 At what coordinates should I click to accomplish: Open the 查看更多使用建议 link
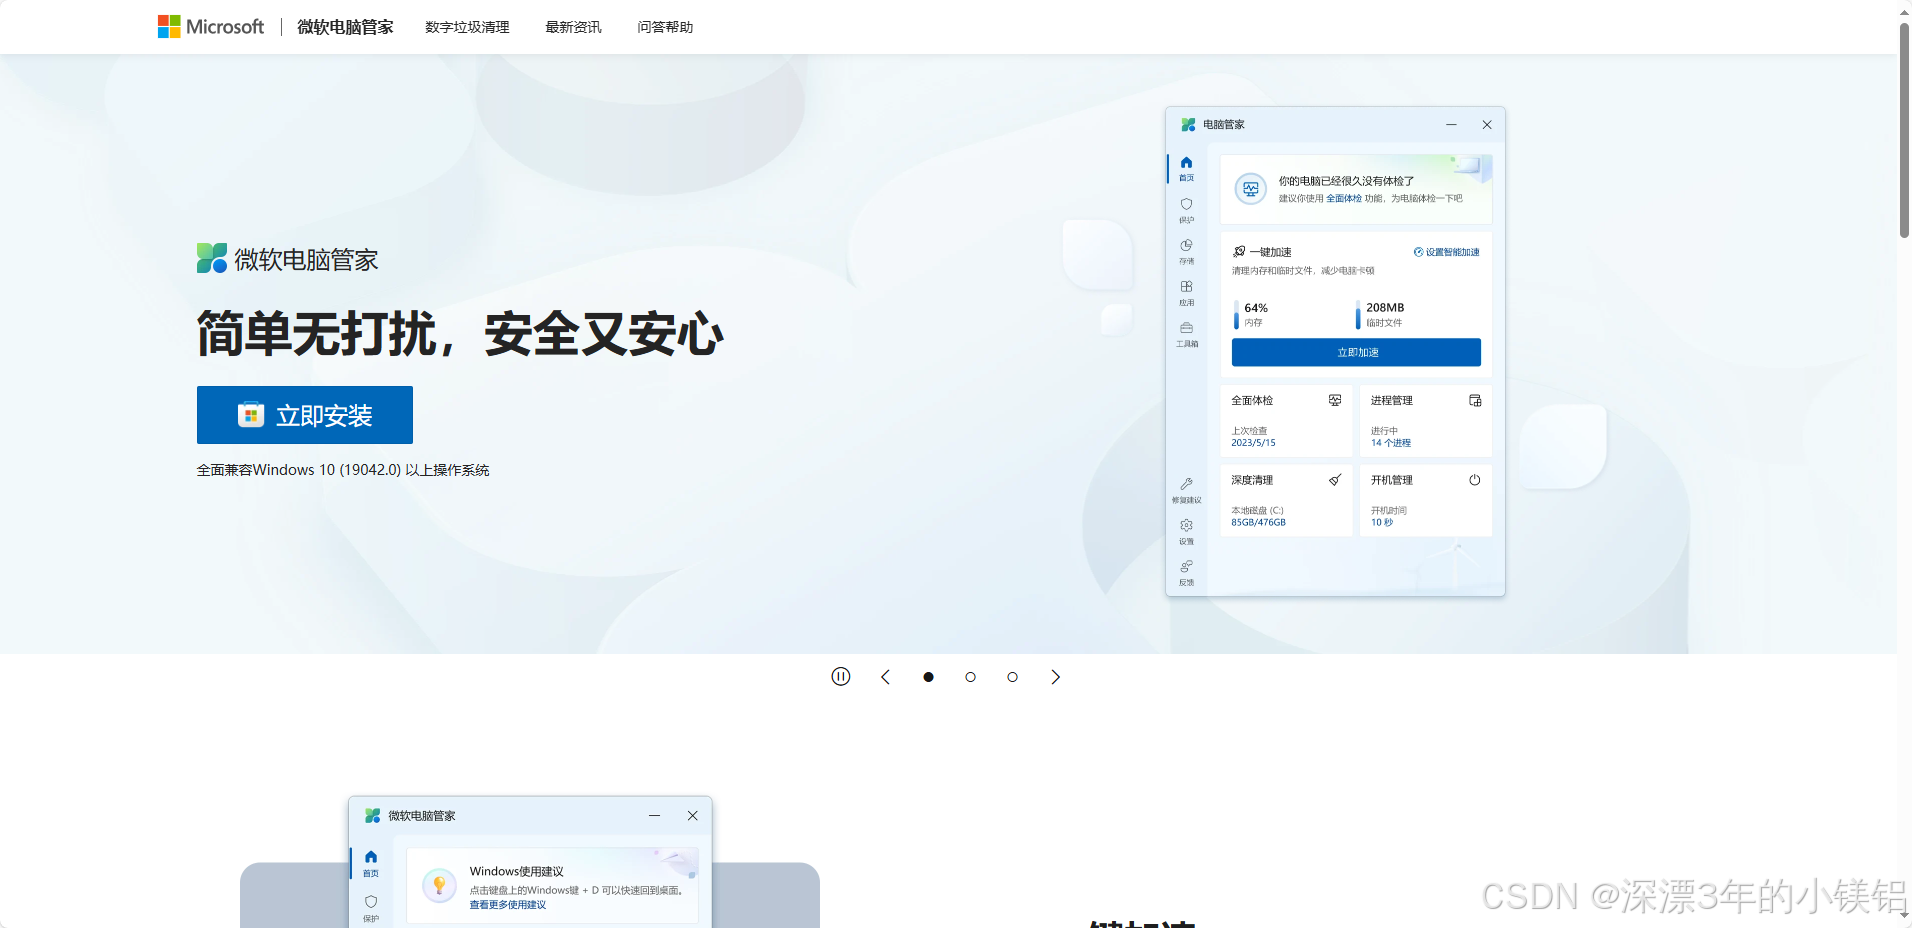click(x=508, y=905)
